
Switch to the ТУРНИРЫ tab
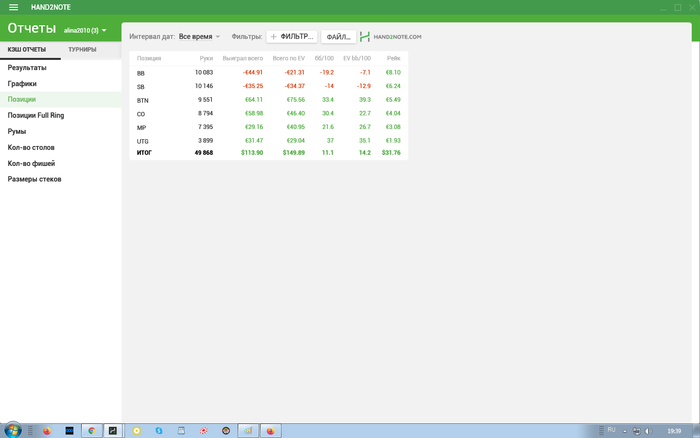(x=82, y=50)
